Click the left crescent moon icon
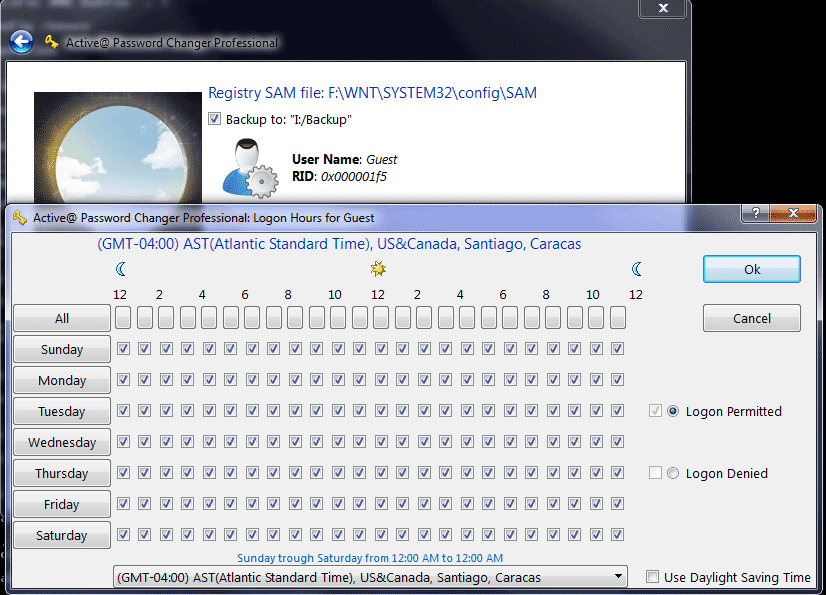 [x=121, y=269]
